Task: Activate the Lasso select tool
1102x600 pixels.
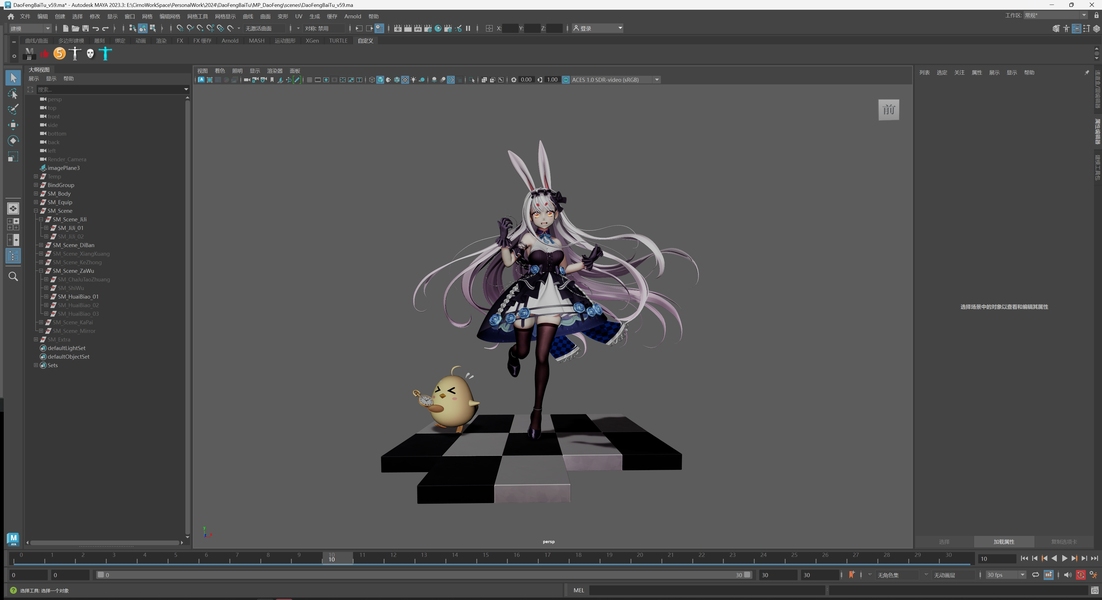Action: (13, 93)
